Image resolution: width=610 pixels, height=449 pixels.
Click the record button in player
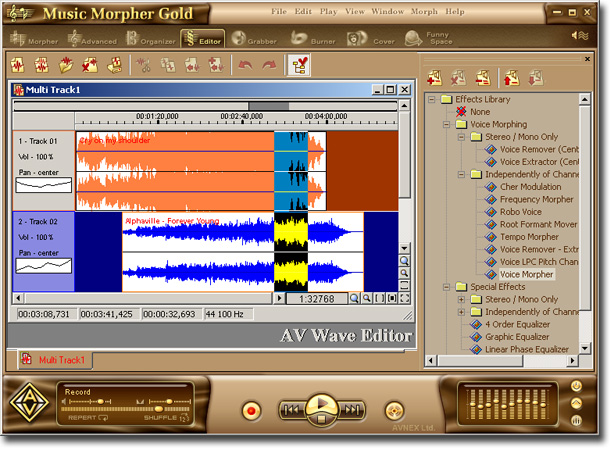[x=251, y=411]
